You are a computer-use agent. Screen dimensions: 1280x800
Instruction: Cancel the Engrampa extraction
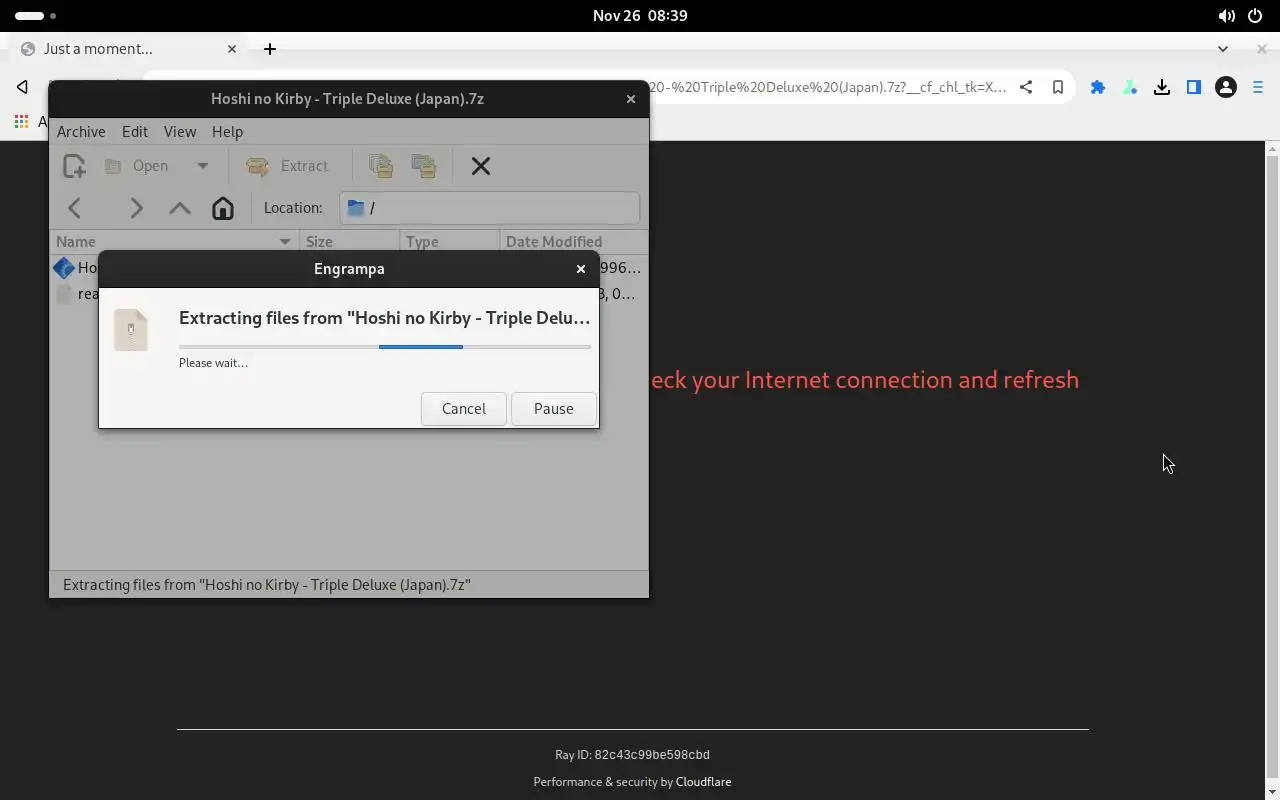pyautogui.click(x=464, y=408)
